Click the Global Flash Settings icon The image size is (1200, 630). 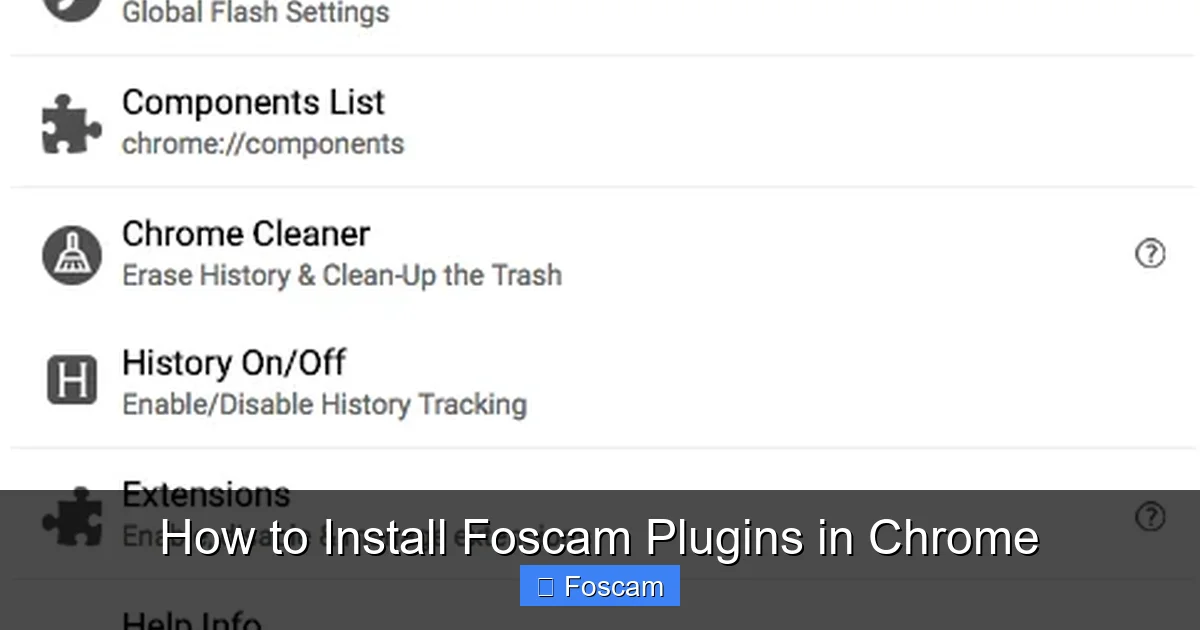(x=70, y=8)
